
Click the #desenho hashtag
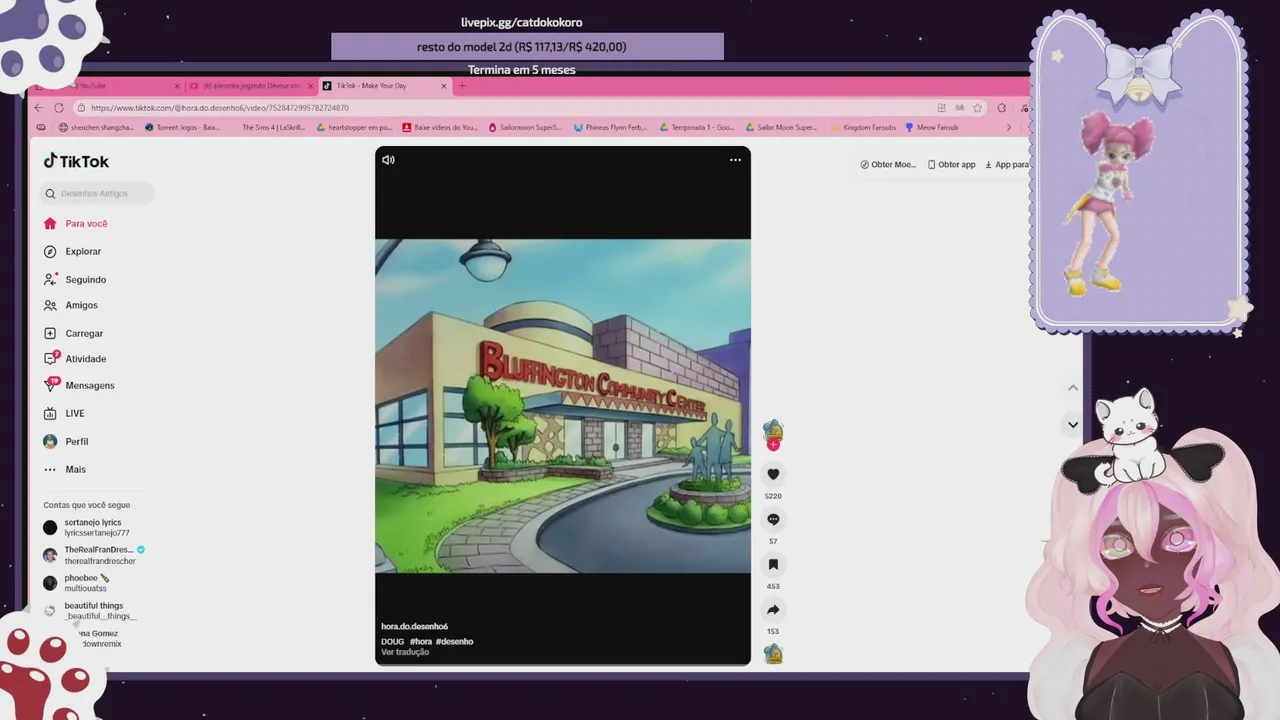click(x=455, y=642)
